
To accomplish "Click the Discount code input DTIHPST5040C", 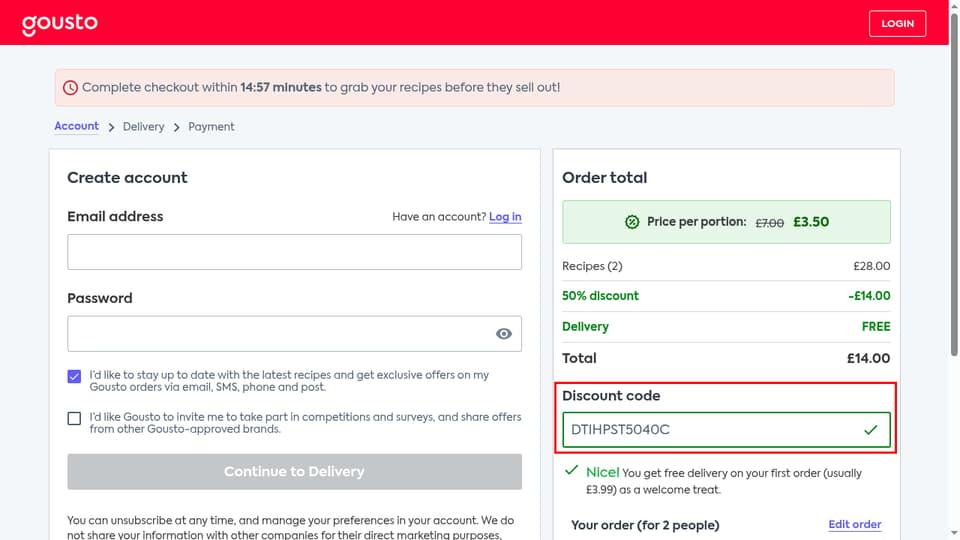I will 726,430.
